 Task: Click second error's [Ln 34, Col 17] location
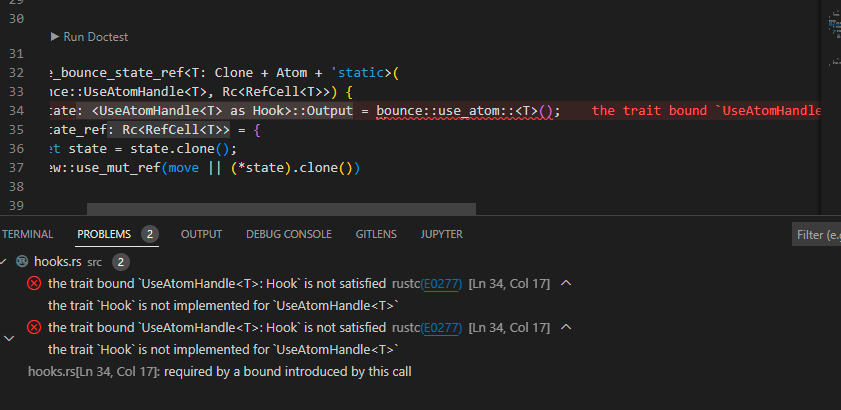pyautogui.click(x=509, y=328)
